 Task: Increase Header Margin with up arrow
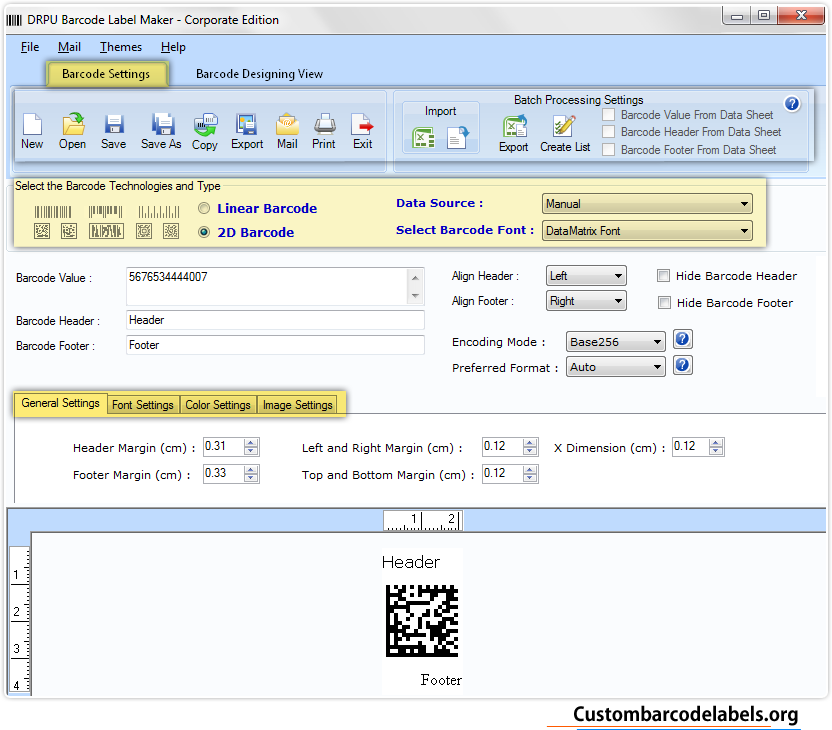click(x=251, y=442)
